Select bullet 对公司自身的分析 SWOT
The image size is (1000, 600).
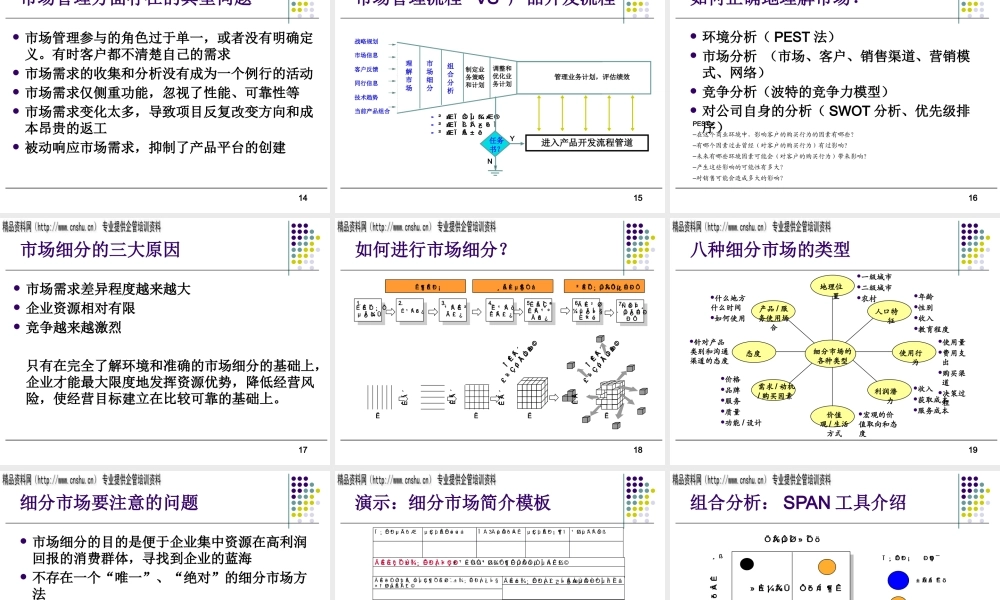click(836, 118)
